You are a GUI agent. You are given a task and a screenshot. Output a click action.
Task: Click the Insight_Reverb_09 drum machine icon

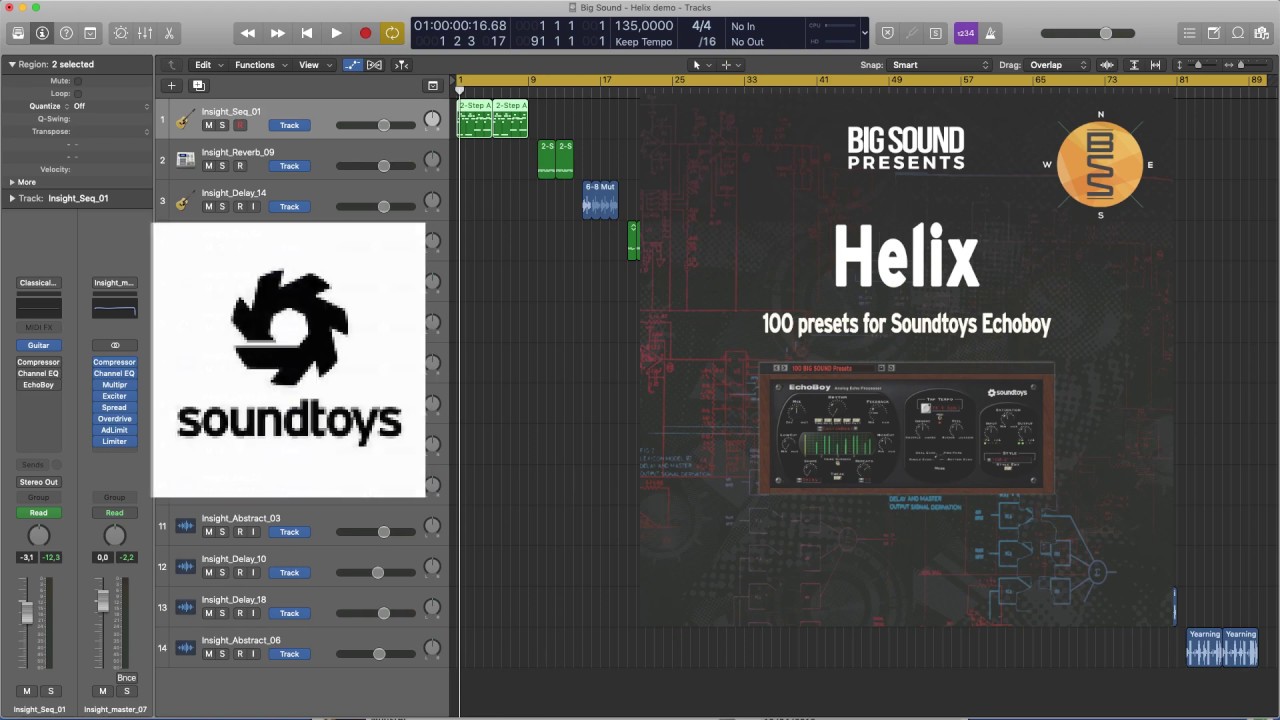pyautogui.click(x=185, y=160)
